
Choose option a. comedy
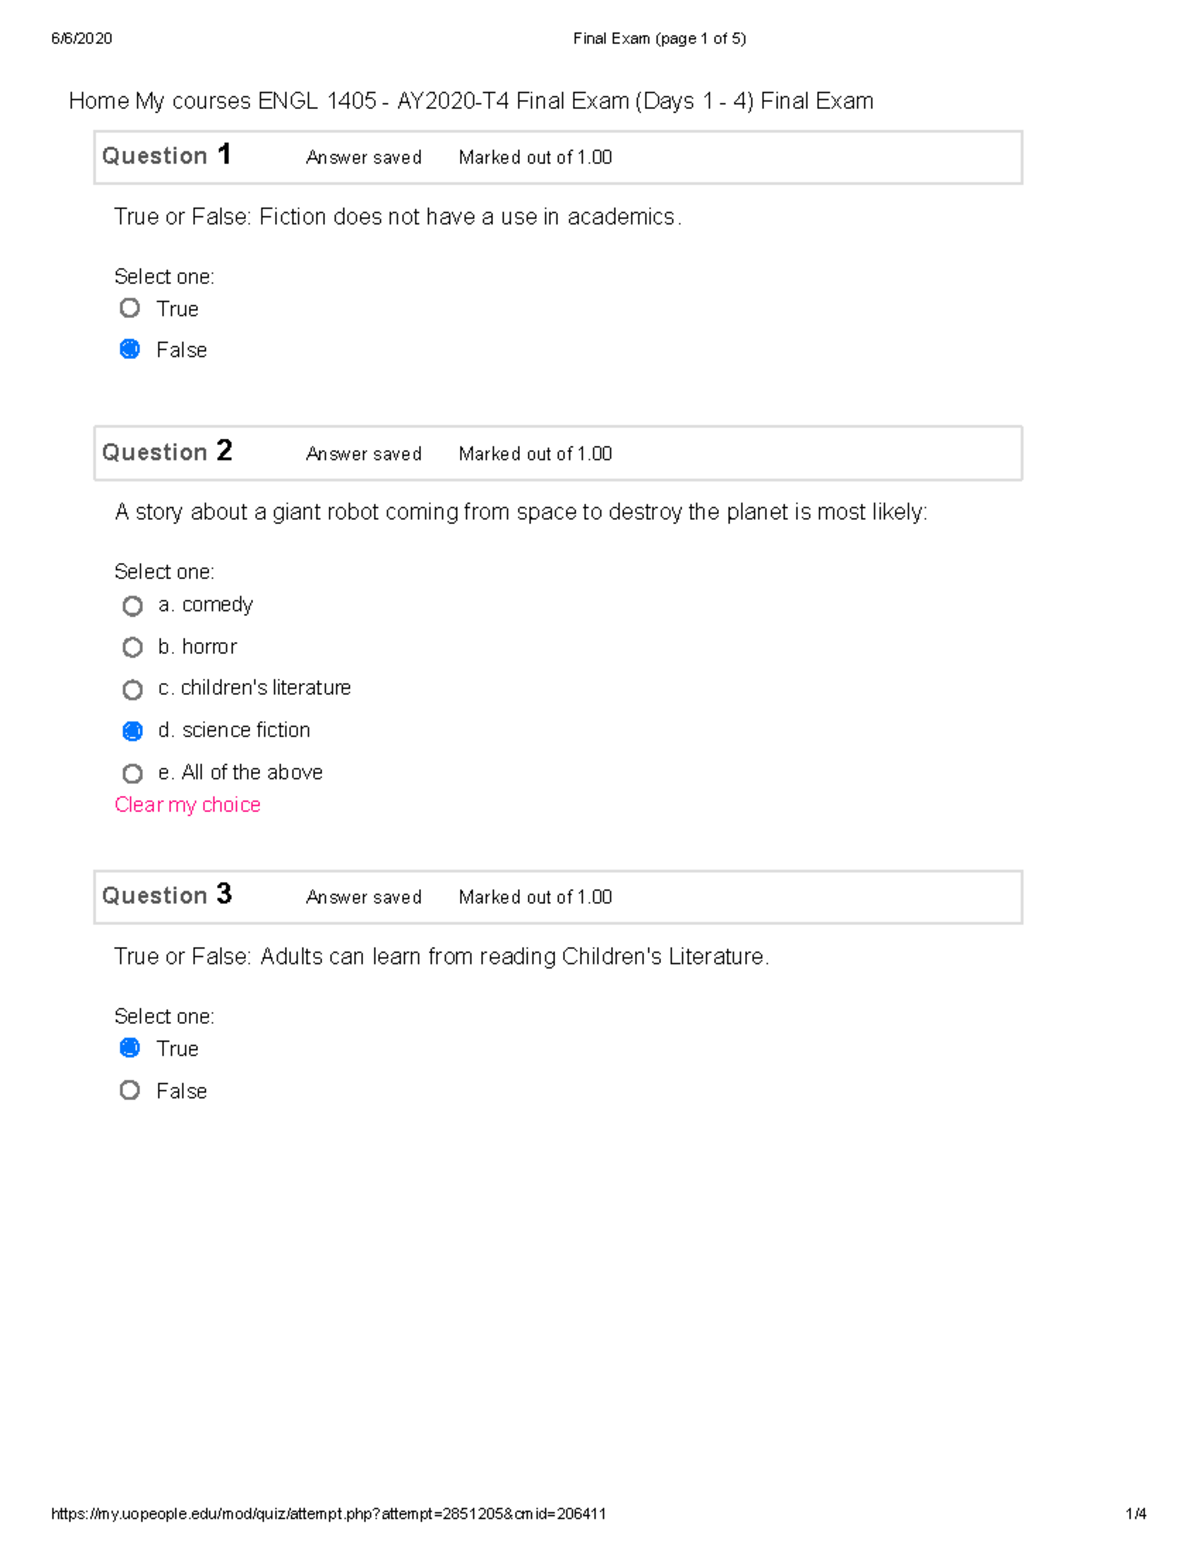132,606
